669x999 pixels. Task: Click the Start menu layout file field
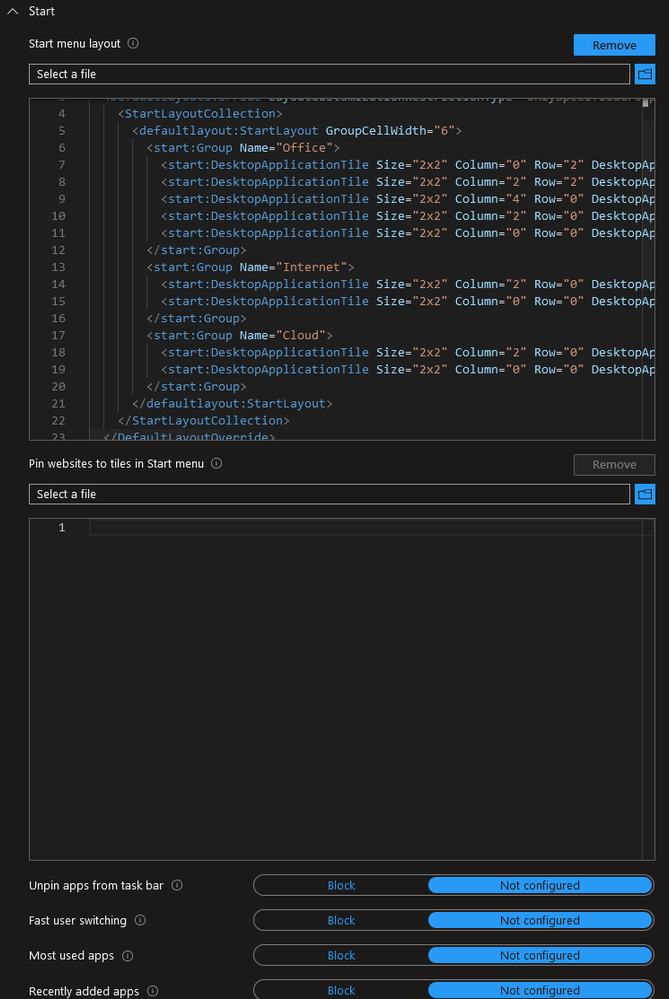point(329,74)
